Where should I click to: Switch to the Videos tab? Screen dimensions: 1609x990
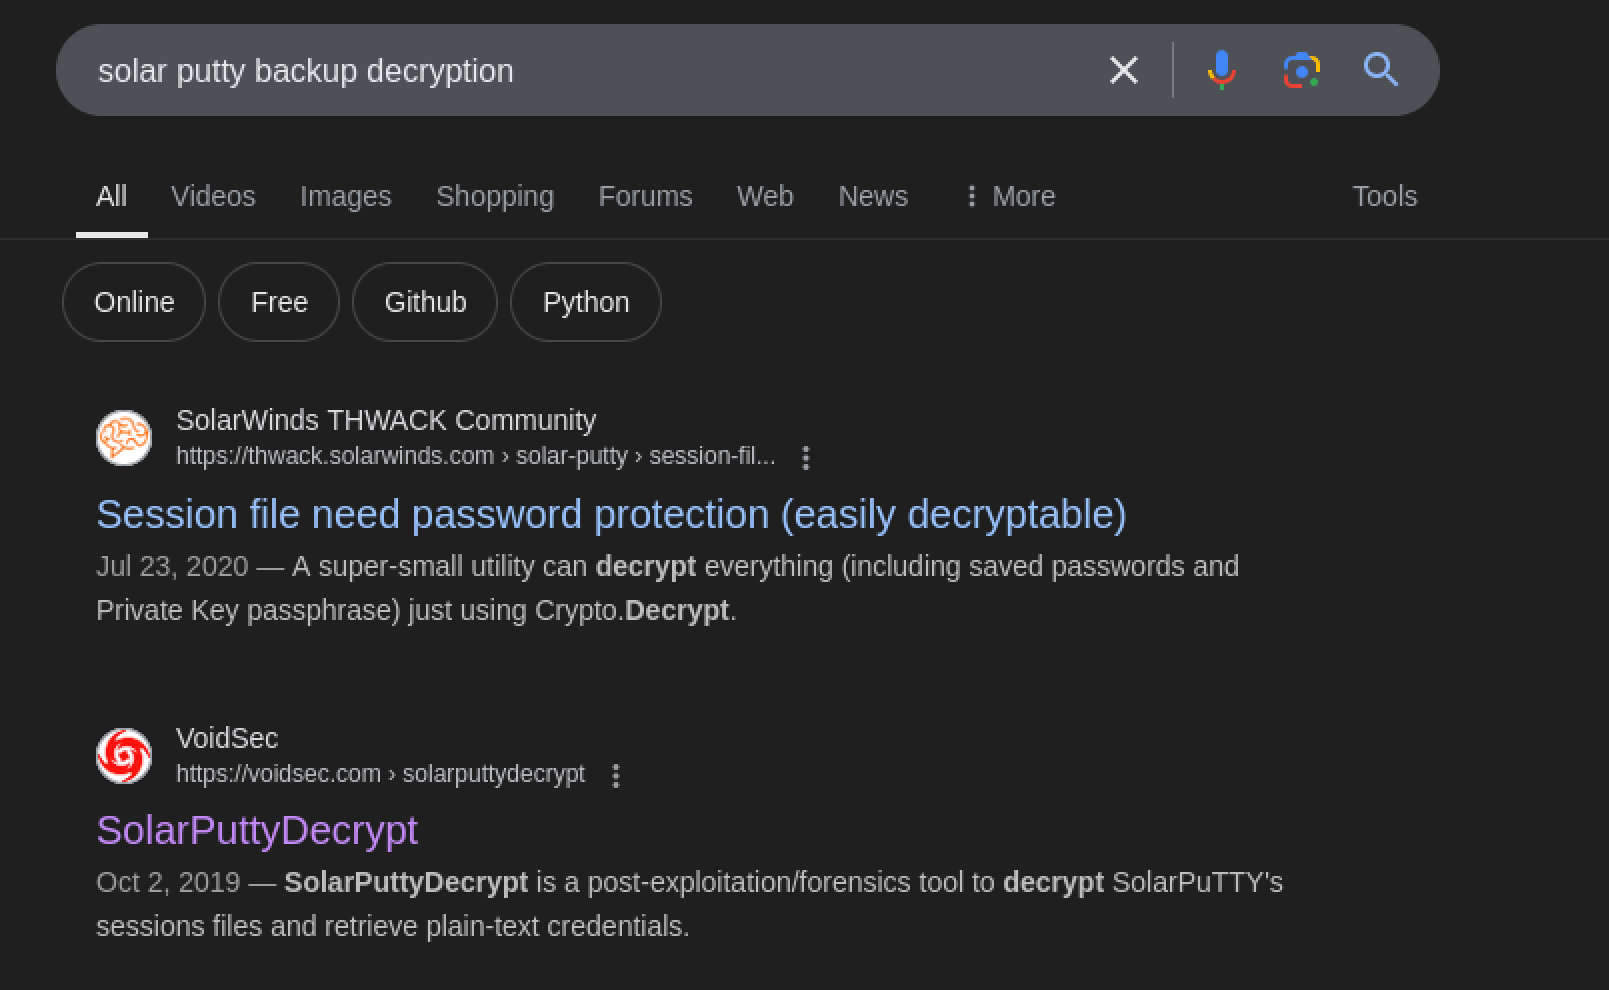pyautogui.click(x=213, y=196)
